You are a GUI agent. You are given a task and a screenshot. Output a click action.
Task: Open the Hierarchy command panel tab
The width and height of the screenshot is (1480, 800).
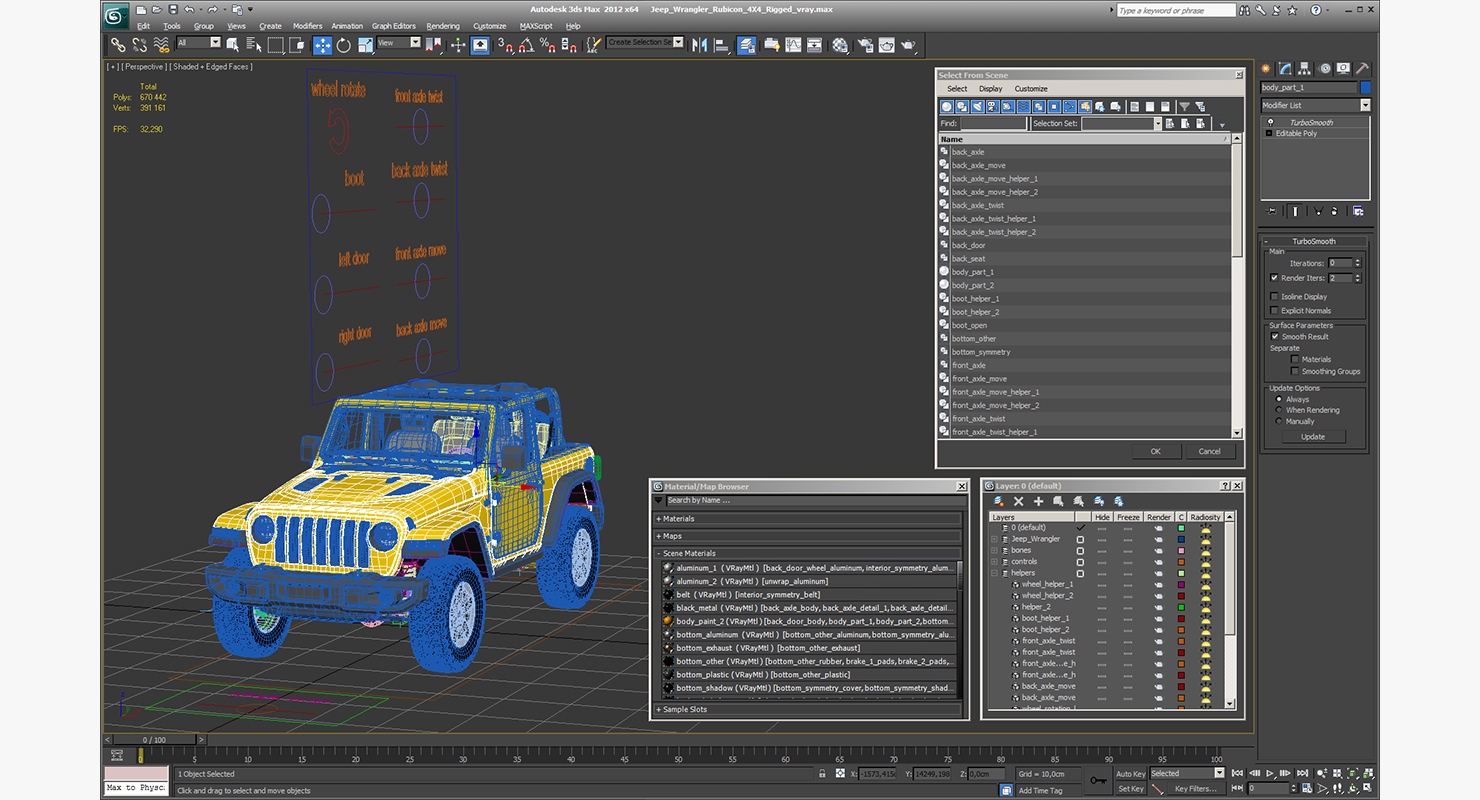[x=1305, y=69]
